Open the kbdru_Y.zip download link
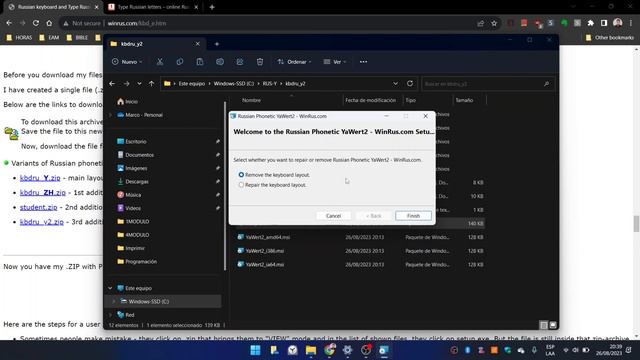Image resolution: width=640 pixels, height=360 pixels. (x=40, y=178)
